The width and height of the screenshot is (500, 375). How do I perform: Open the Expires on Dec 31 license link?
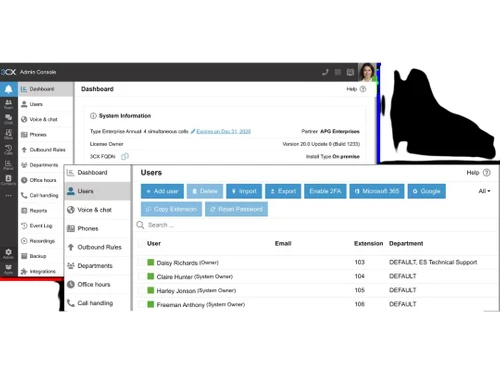(x=224, y=131)
